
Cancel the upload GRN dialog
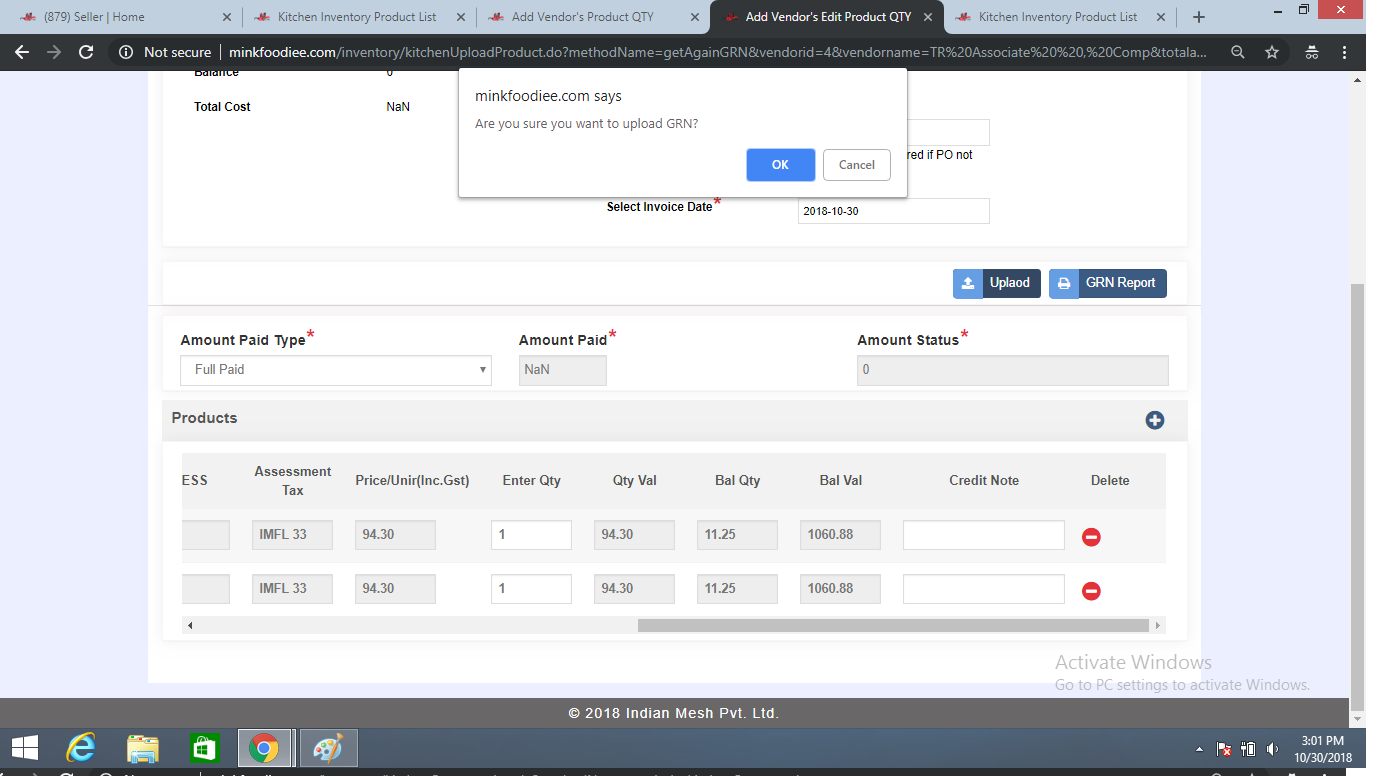coord(856,165)
